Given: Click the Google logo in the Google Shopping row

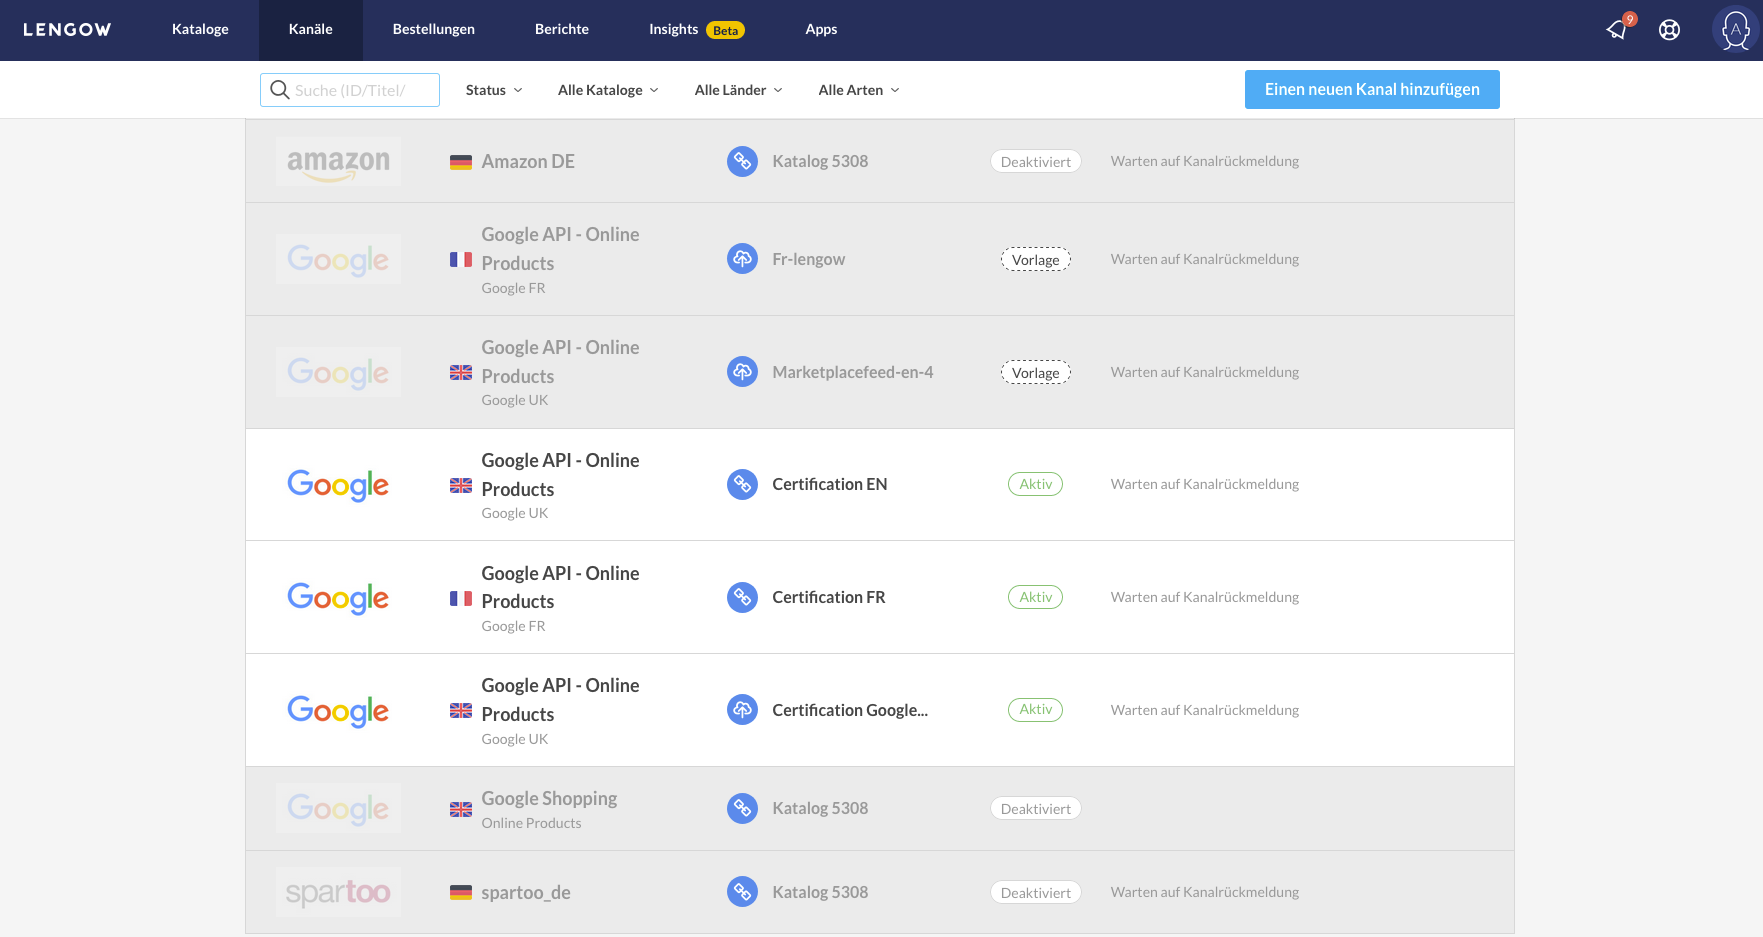Looking at the screenshot, I should pos(338,808).
